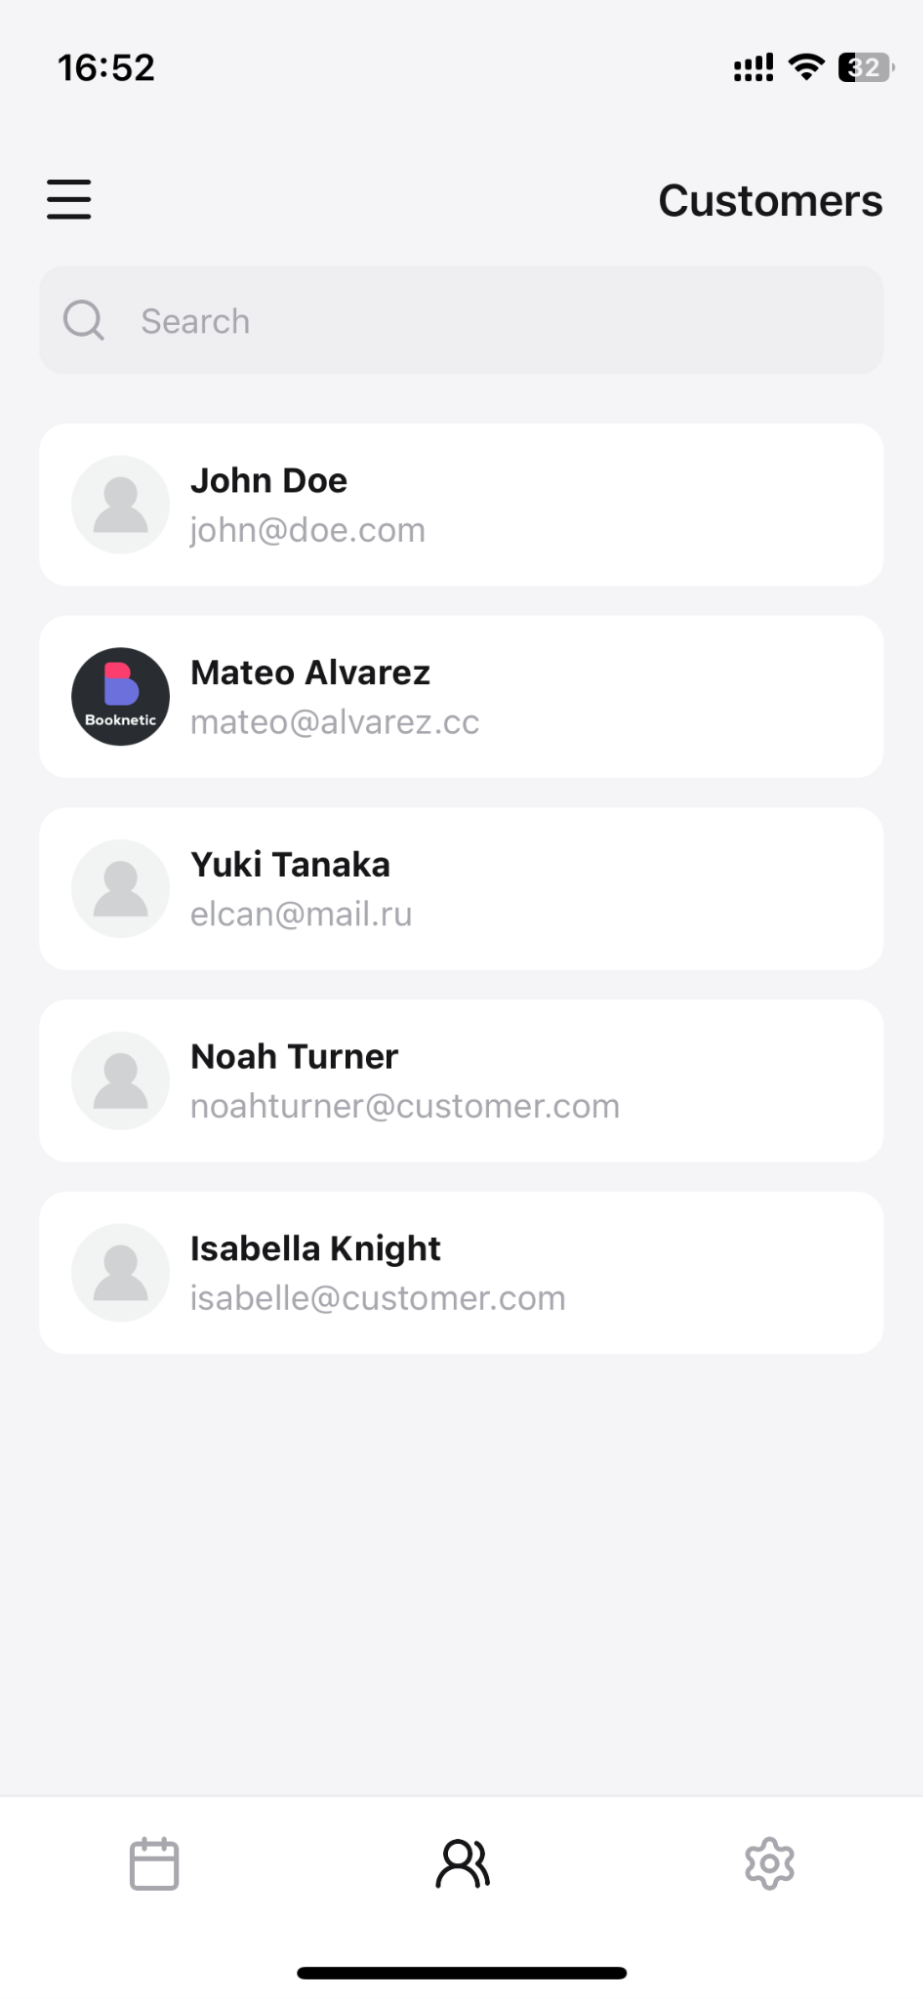This screenshot has width=924, height=1999.
Task: Tap Yuki Tanaka's avatar placeholder
Action: [121, 889]
